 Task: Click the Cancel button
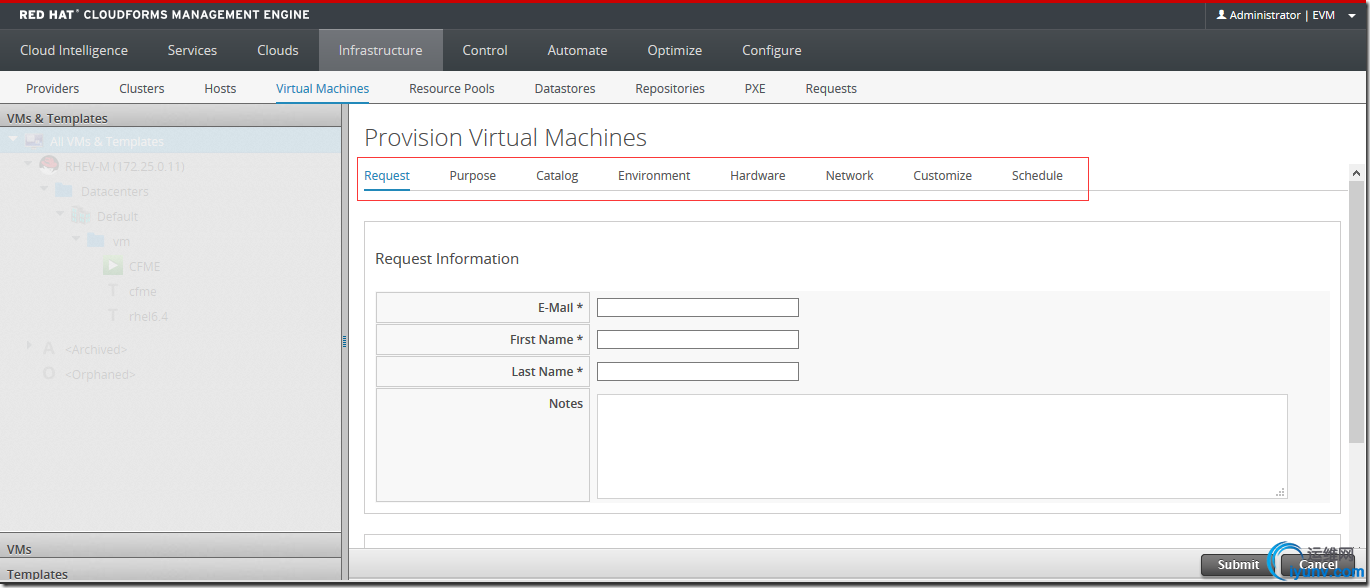pyautogui.click(x=1317, y=565)
